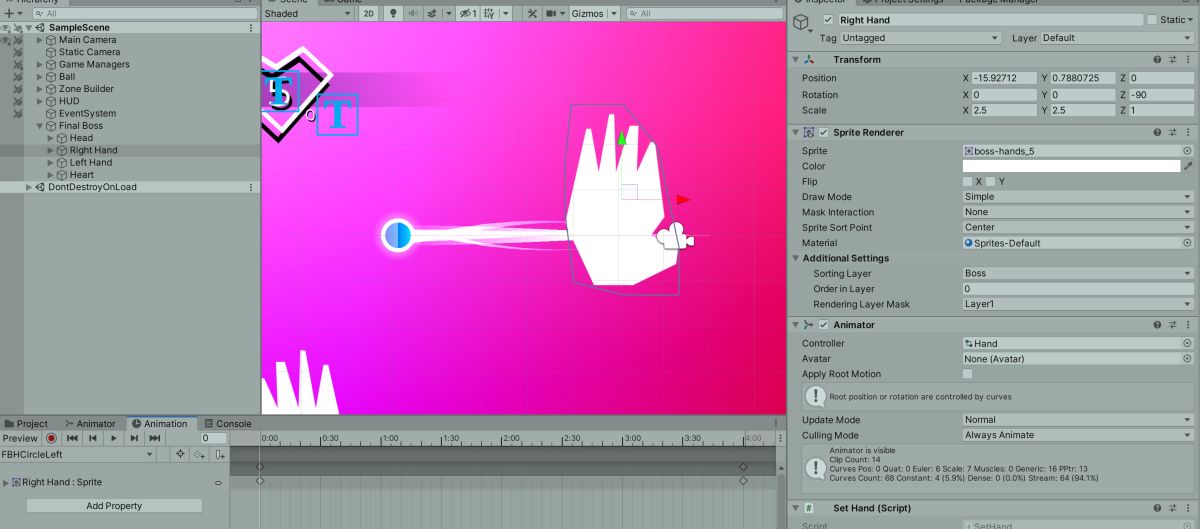Enable animation recording with the red record button
1200x529 pixels.
(51, 438)
